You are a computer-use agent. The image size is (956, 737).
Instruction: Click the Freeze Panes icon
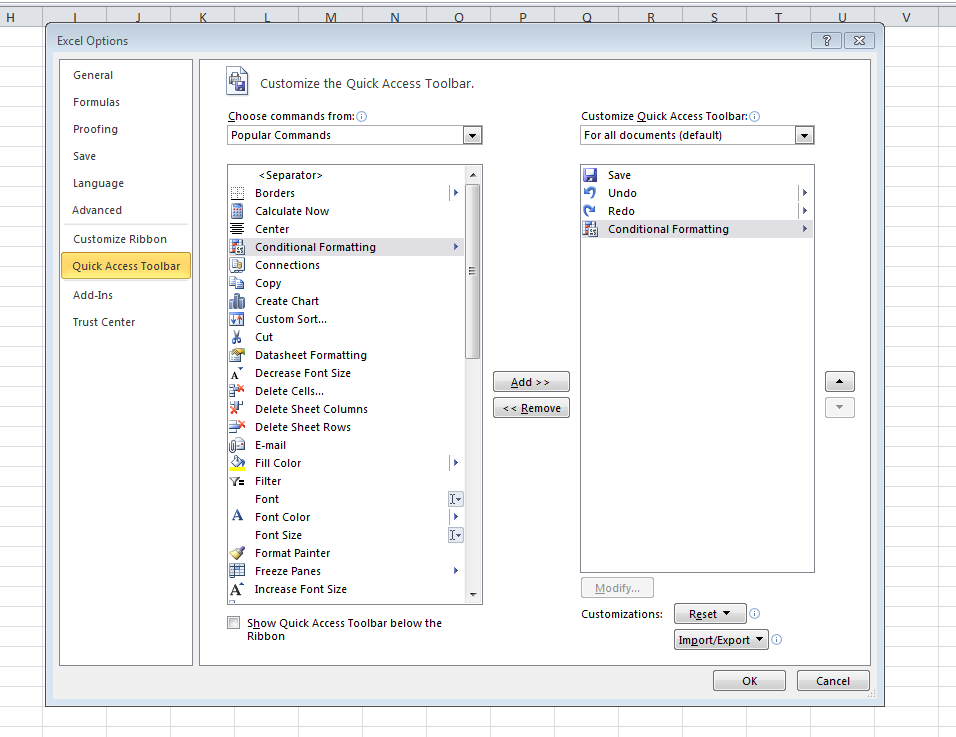click(237, 571)
